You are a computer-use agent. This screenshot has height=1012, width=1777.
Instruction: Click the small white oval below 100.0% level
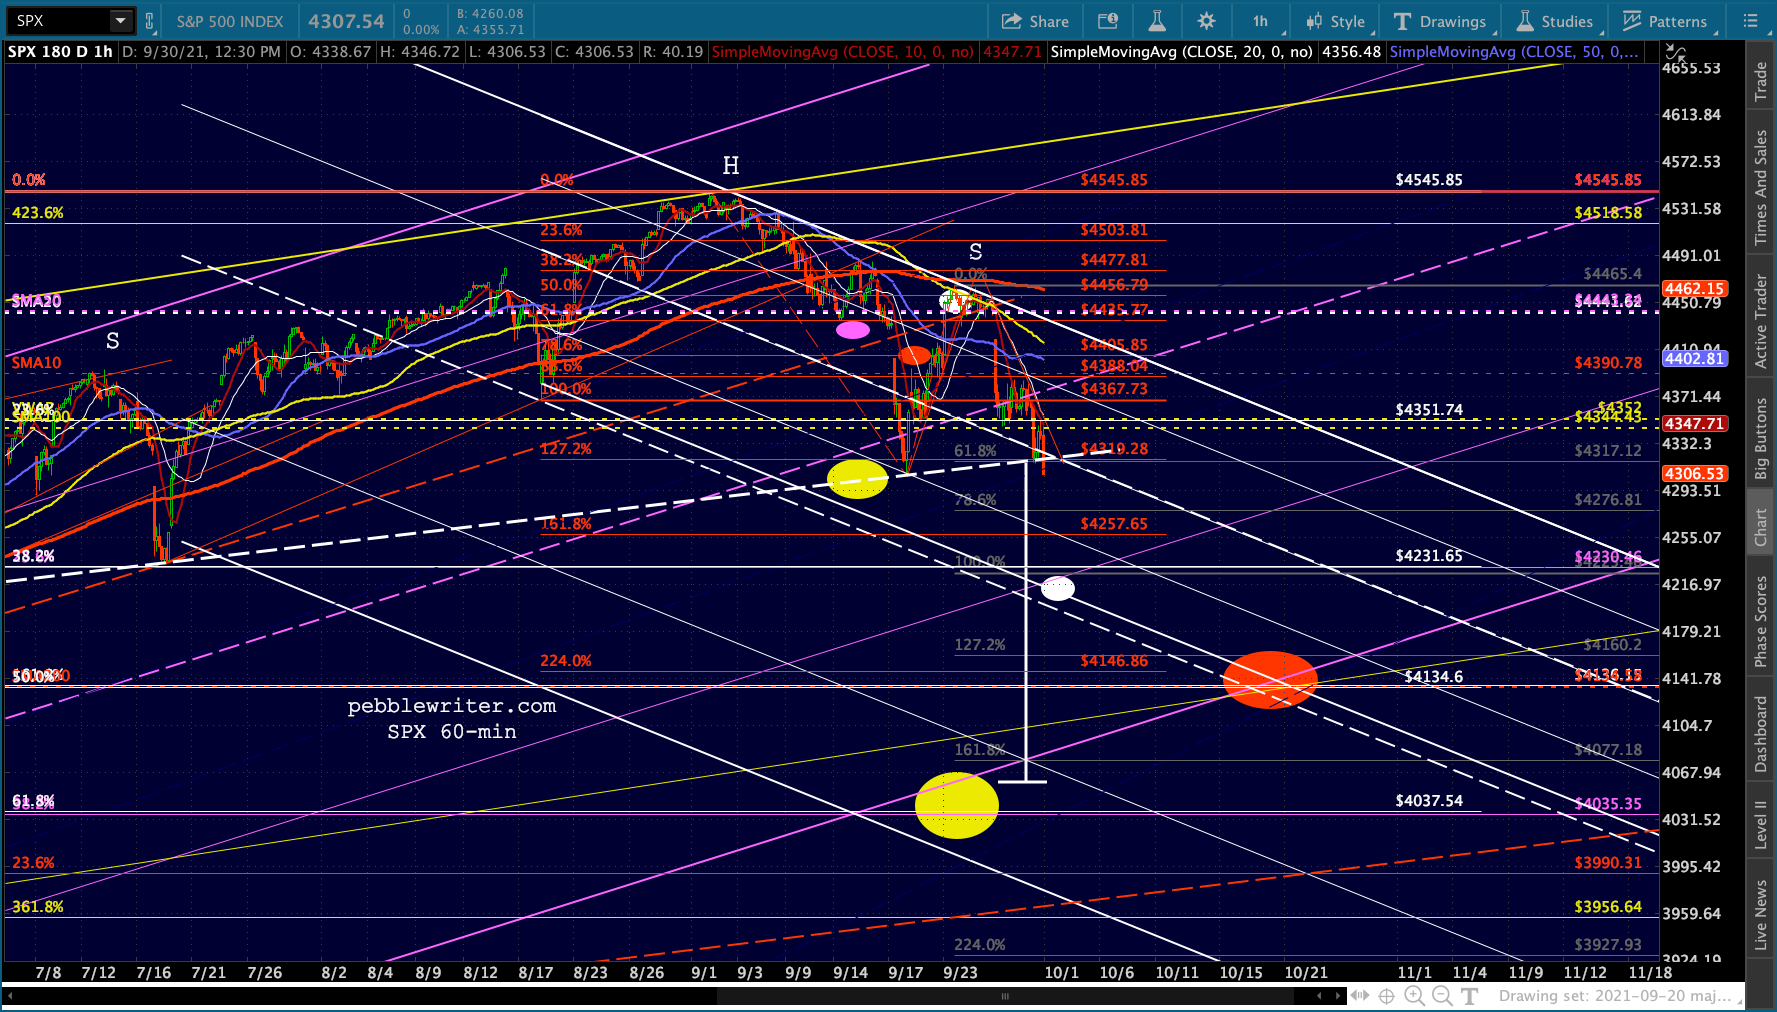1058,589
